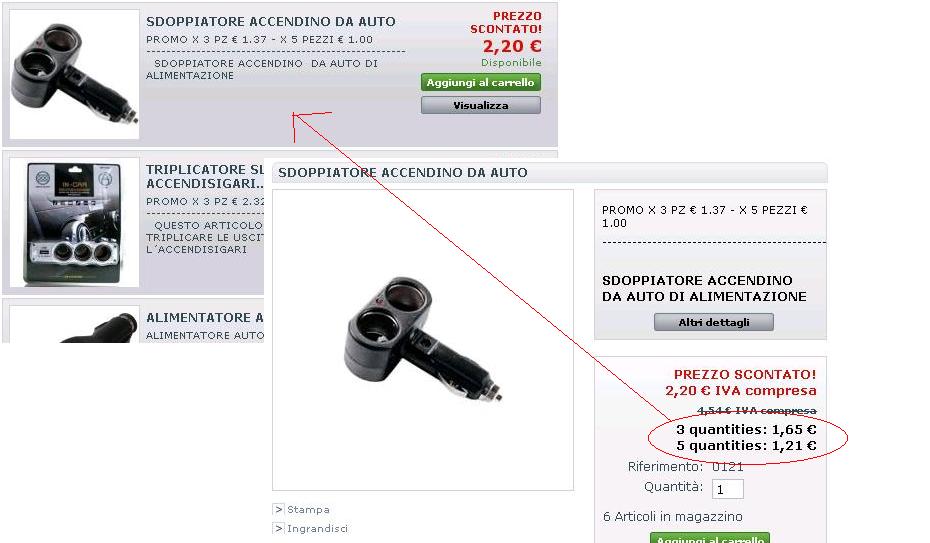This screenshot has height=543, width=930.
Task: Open the alimentatore auto thumbnail image
Action: (x=74, y=324)
